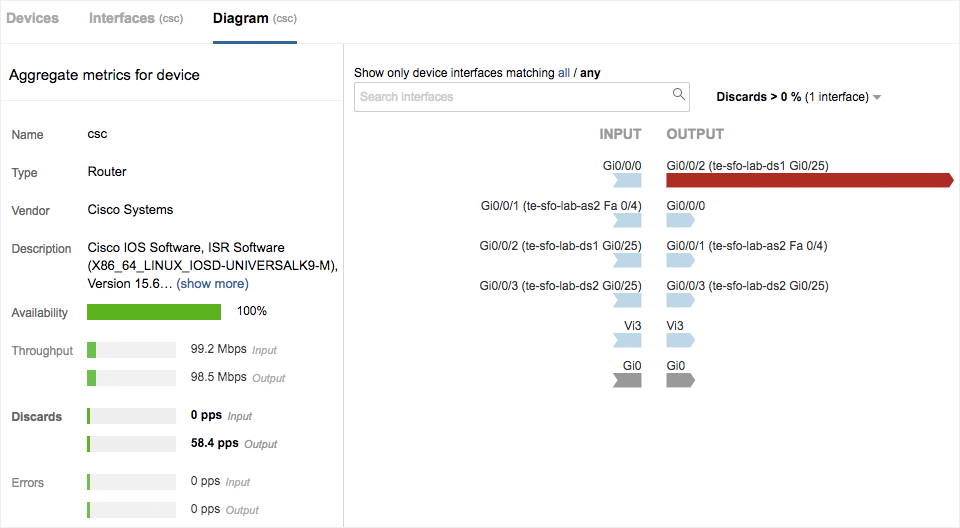Click the green Availability bar

pyautogui.click(x=154, y=312)
